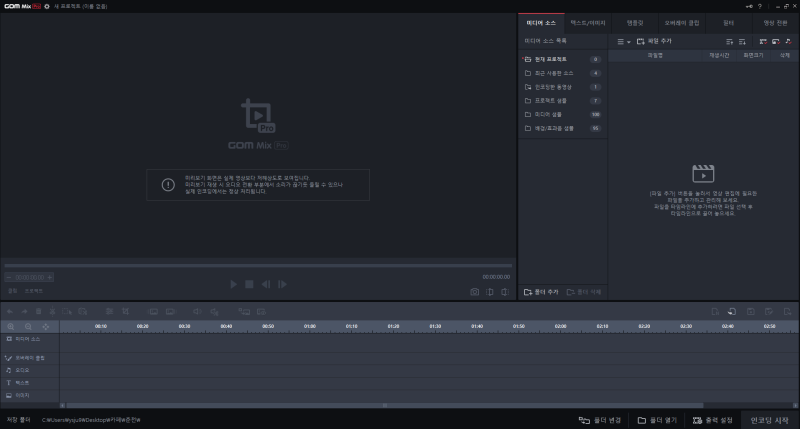This screenshot has width=800, height=429.
Task: Toggle image file filter icon with checkmark
Action: point(776,41)
